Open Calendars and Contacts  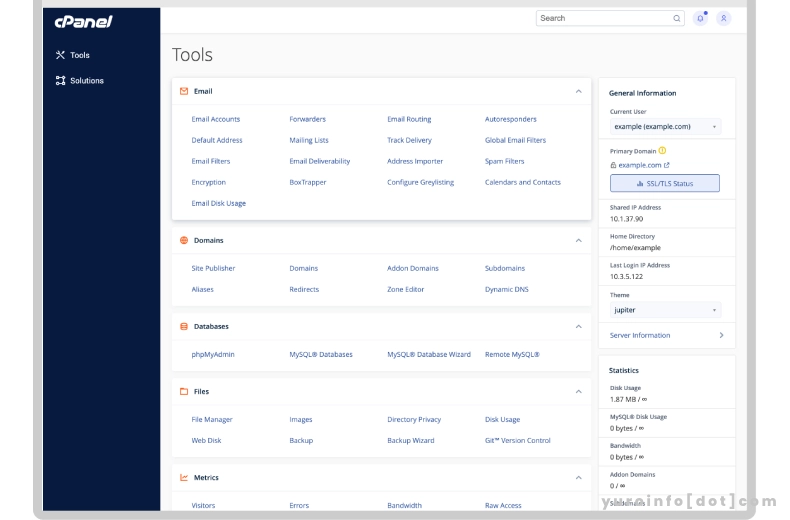(522, 182)
